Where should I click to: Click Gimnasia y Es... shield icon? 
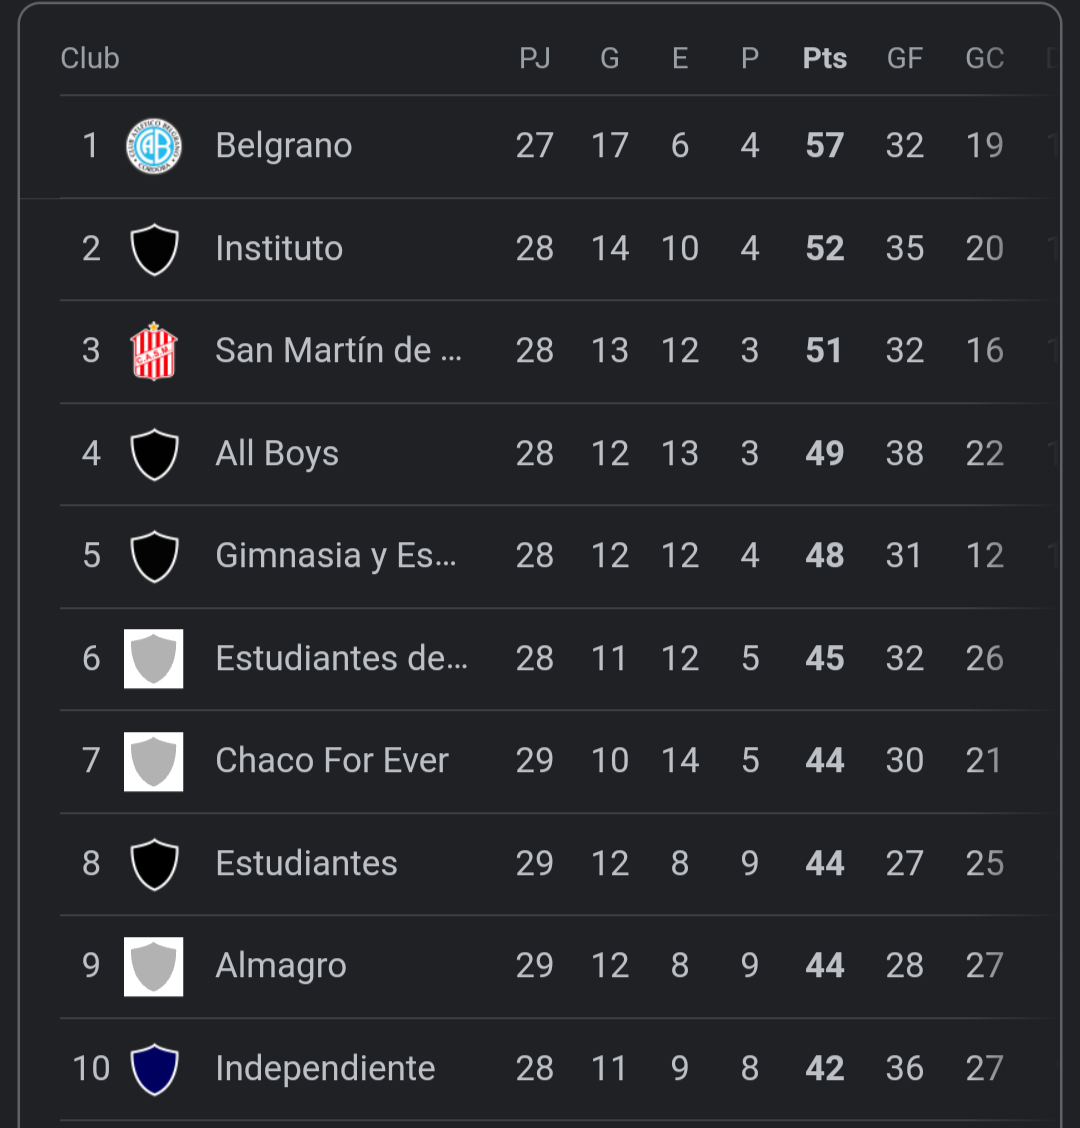(x=154, y=556)
